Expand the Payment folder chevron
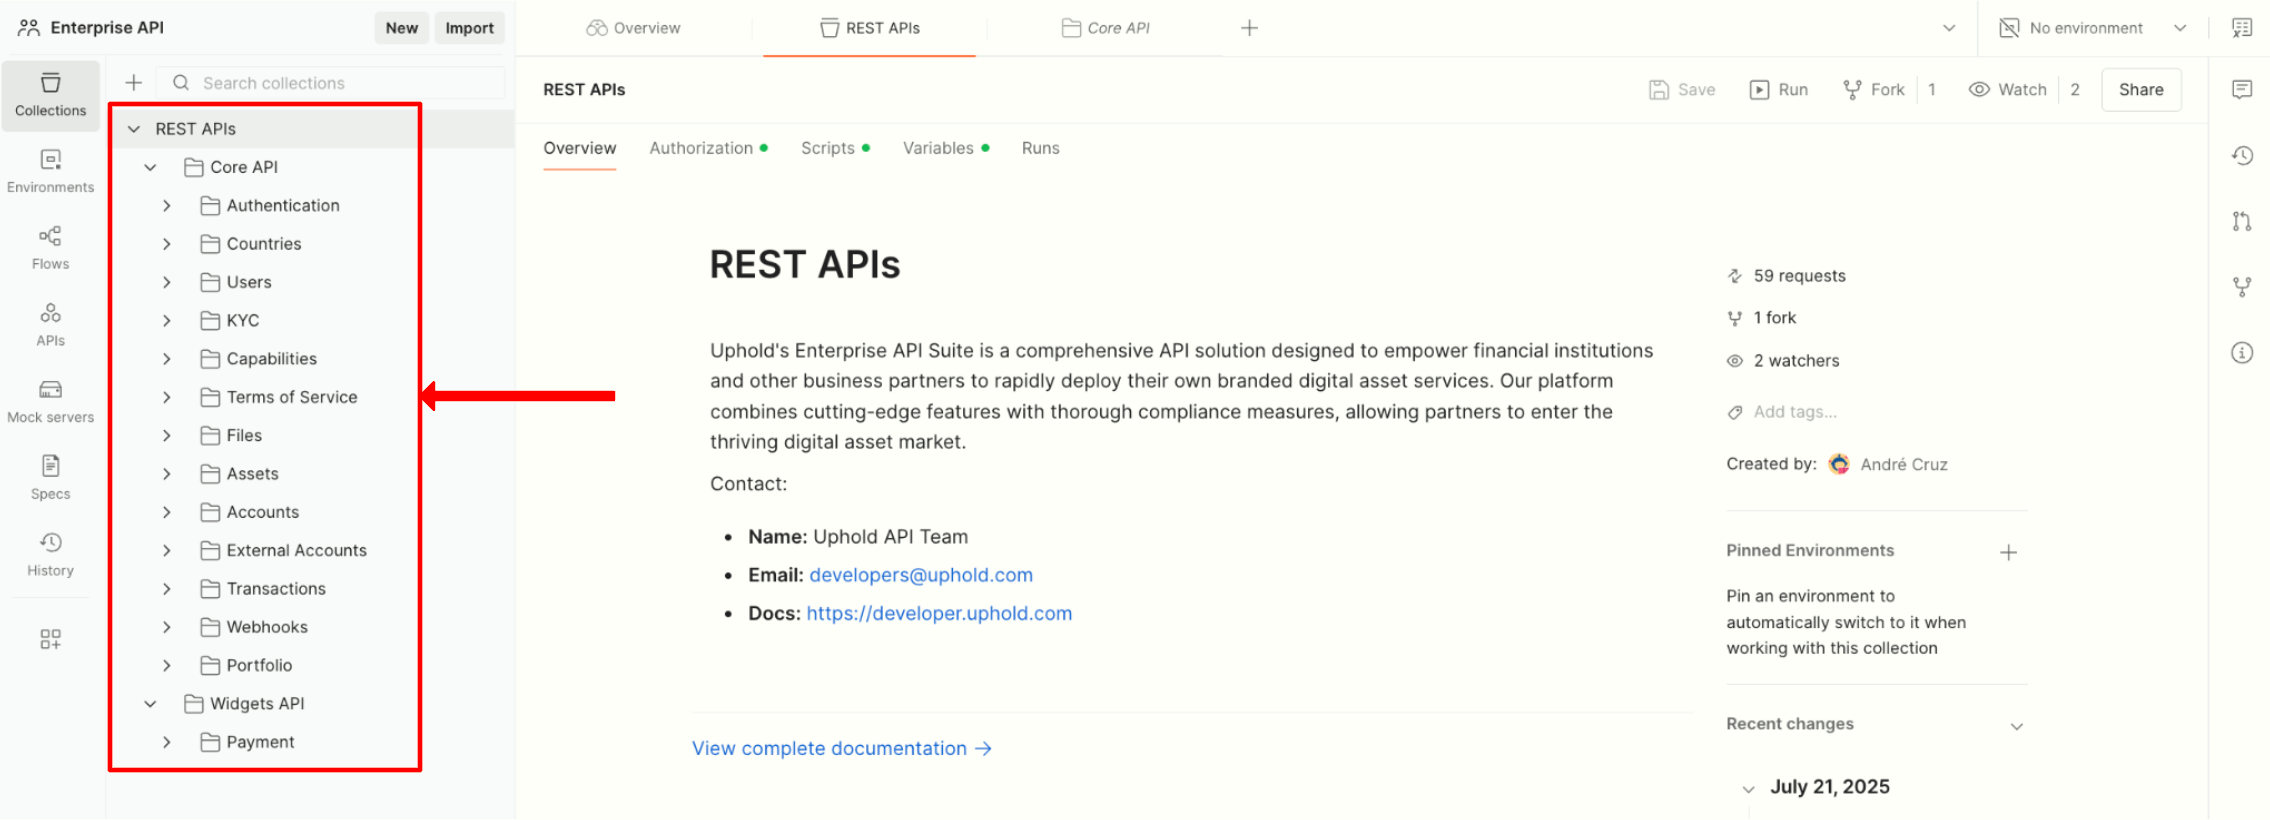2270x820 pixels. 167,742
